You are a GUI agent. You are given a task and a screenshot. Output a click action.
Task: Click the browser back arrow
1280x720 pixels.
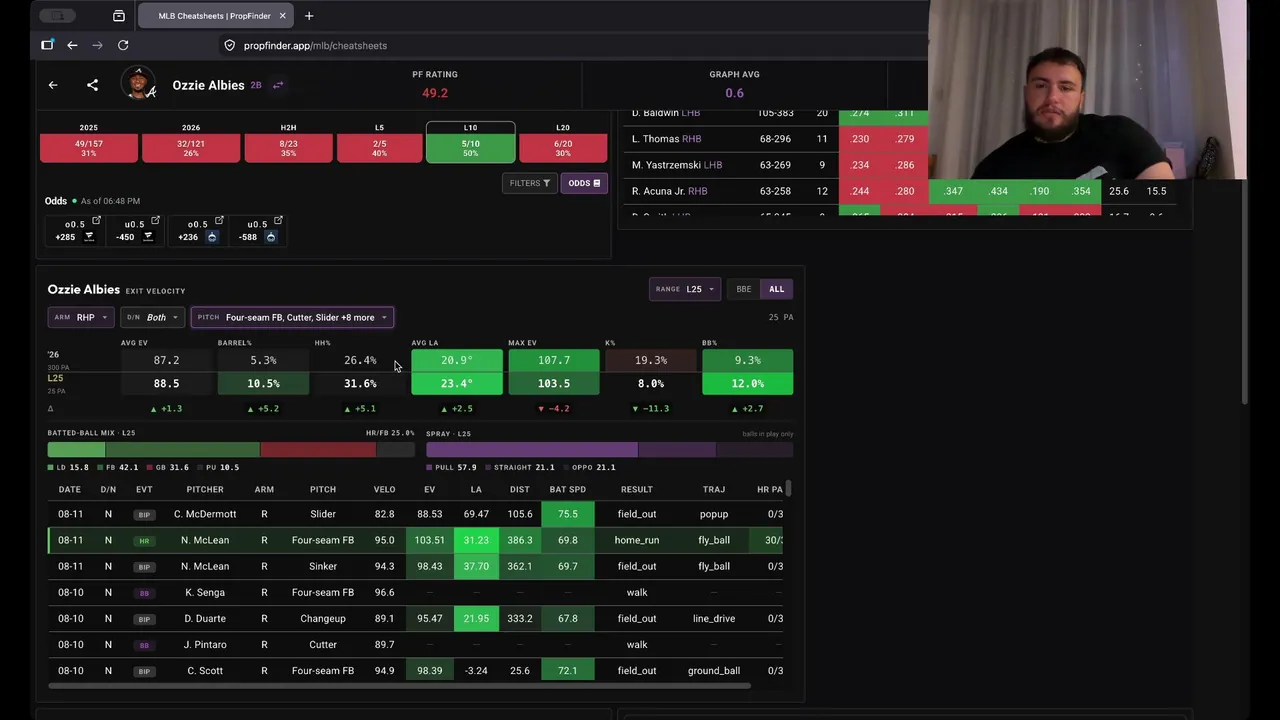(x=72, y=45)
